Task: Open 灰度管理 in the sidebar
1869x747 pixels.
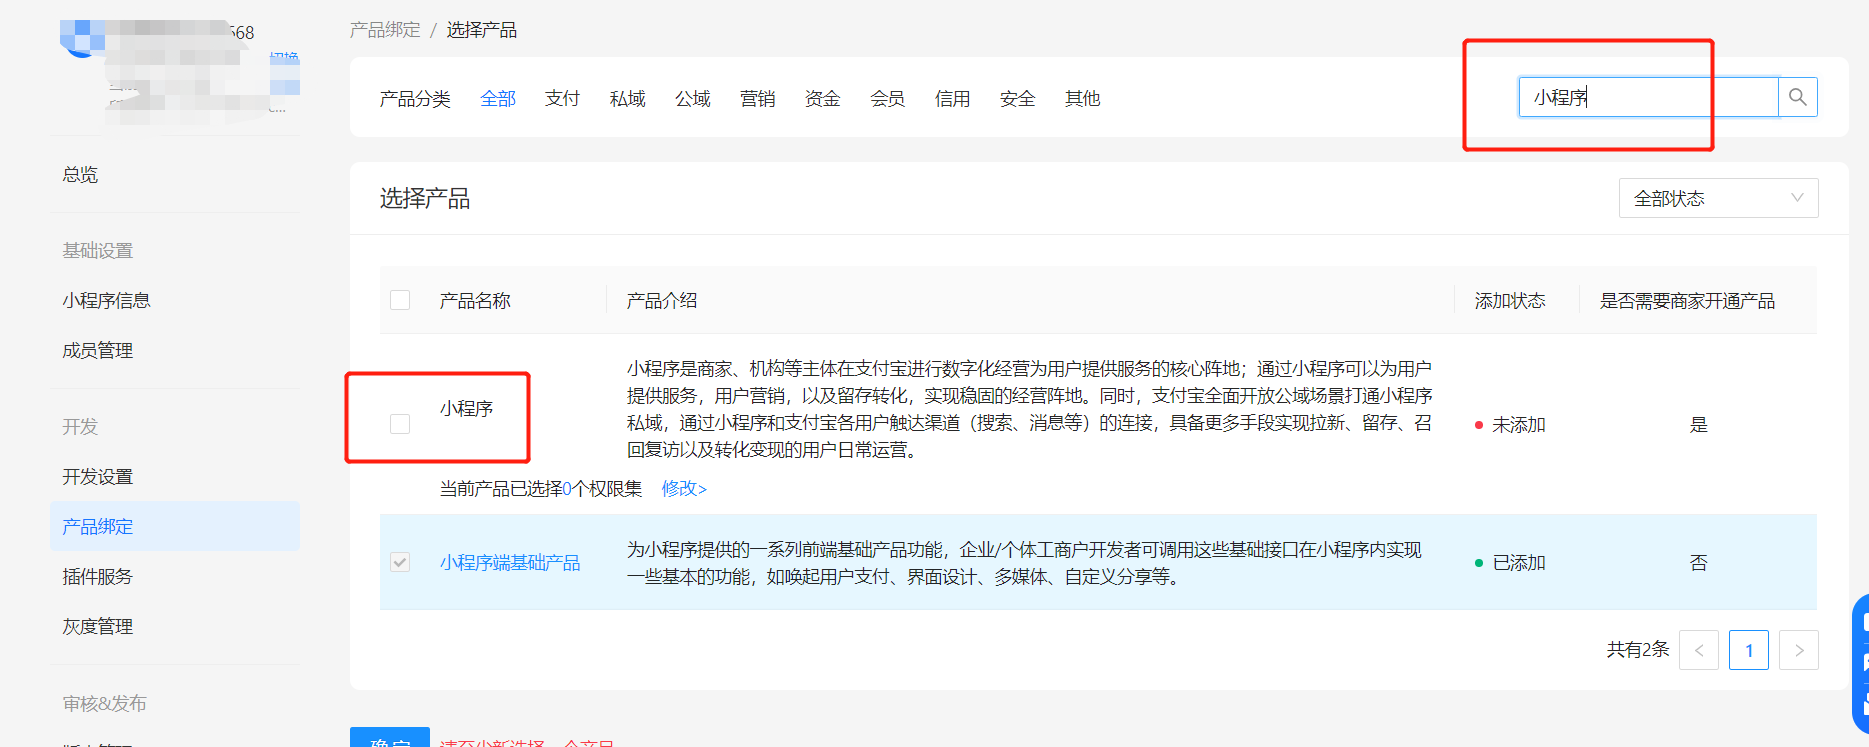Action: [97, 627]
